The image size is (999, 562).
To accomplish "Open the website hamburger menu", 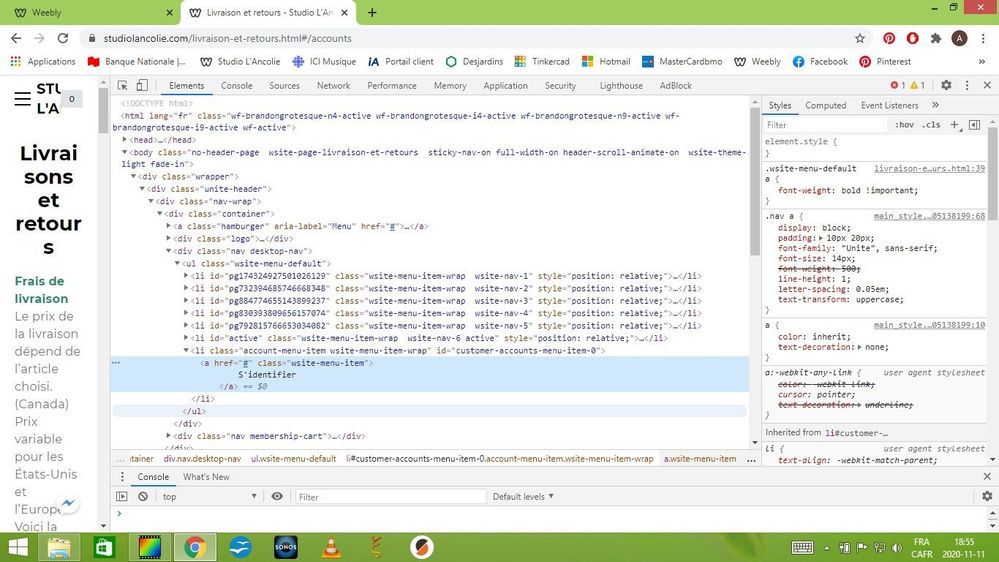I will pos(22,98).
